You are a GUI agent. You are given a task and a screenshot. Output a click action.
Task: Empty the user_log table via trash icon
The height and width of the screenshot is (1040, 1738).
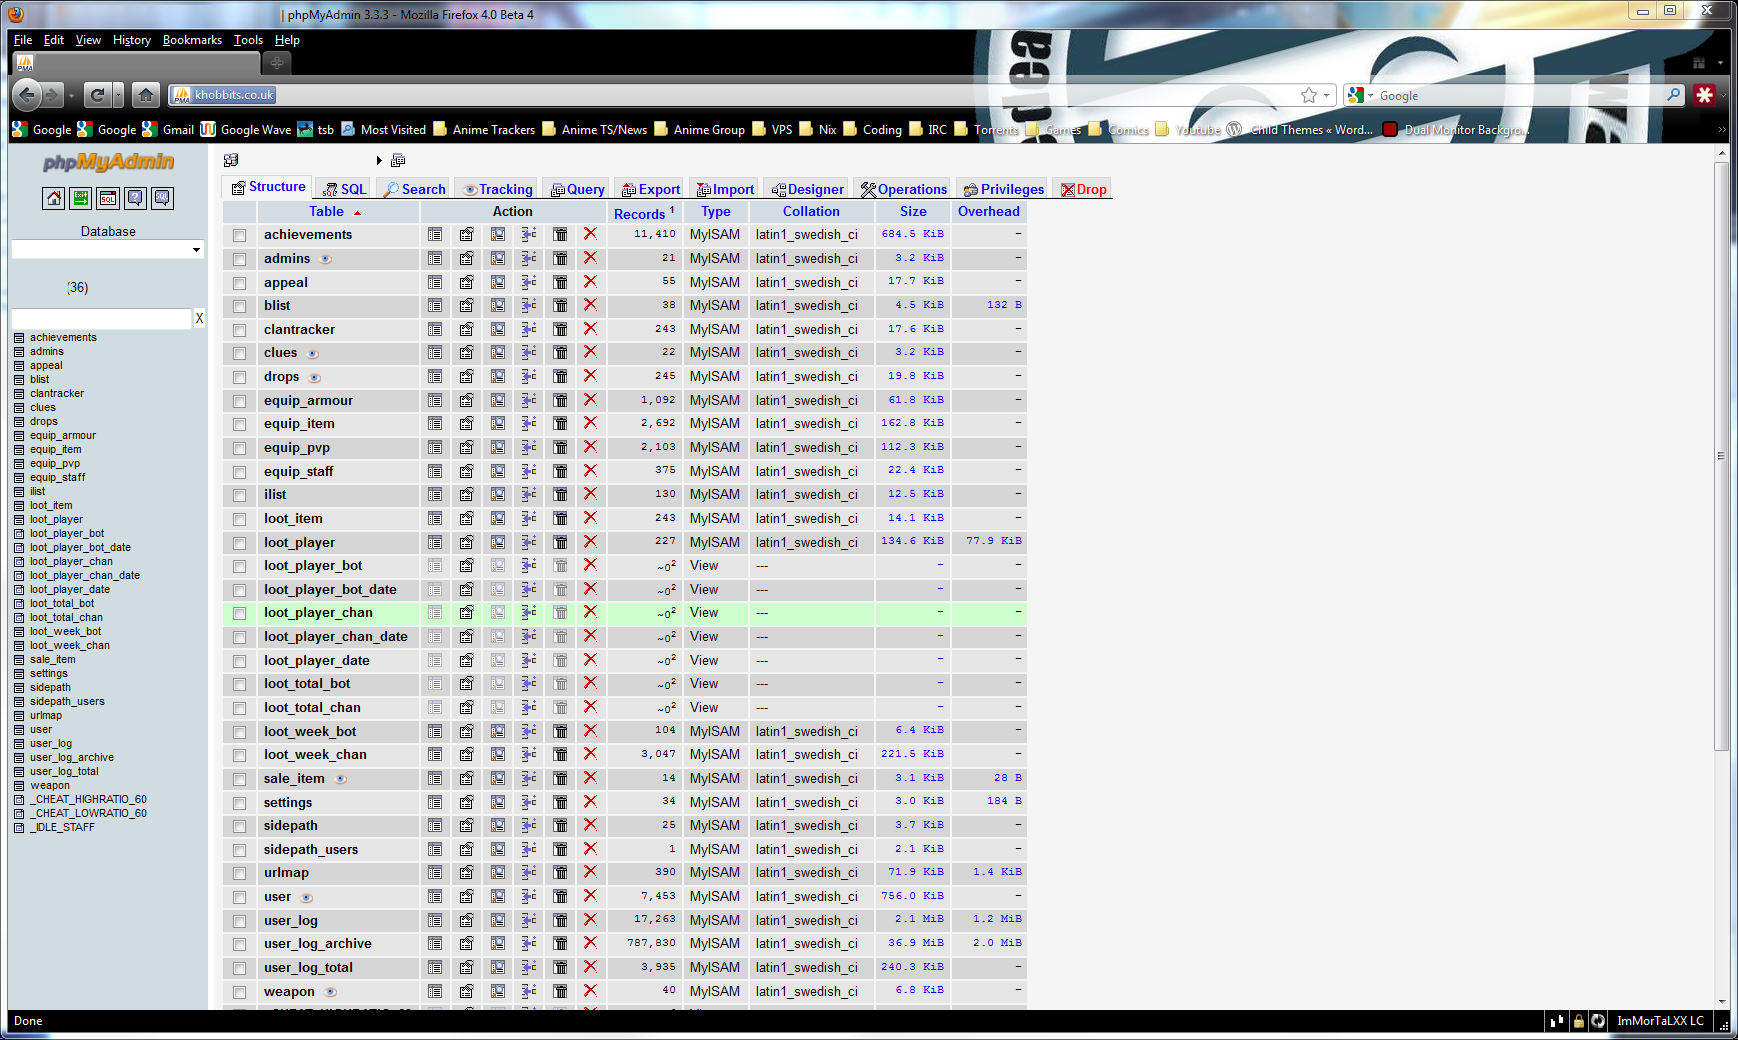(x=560, y=920)
